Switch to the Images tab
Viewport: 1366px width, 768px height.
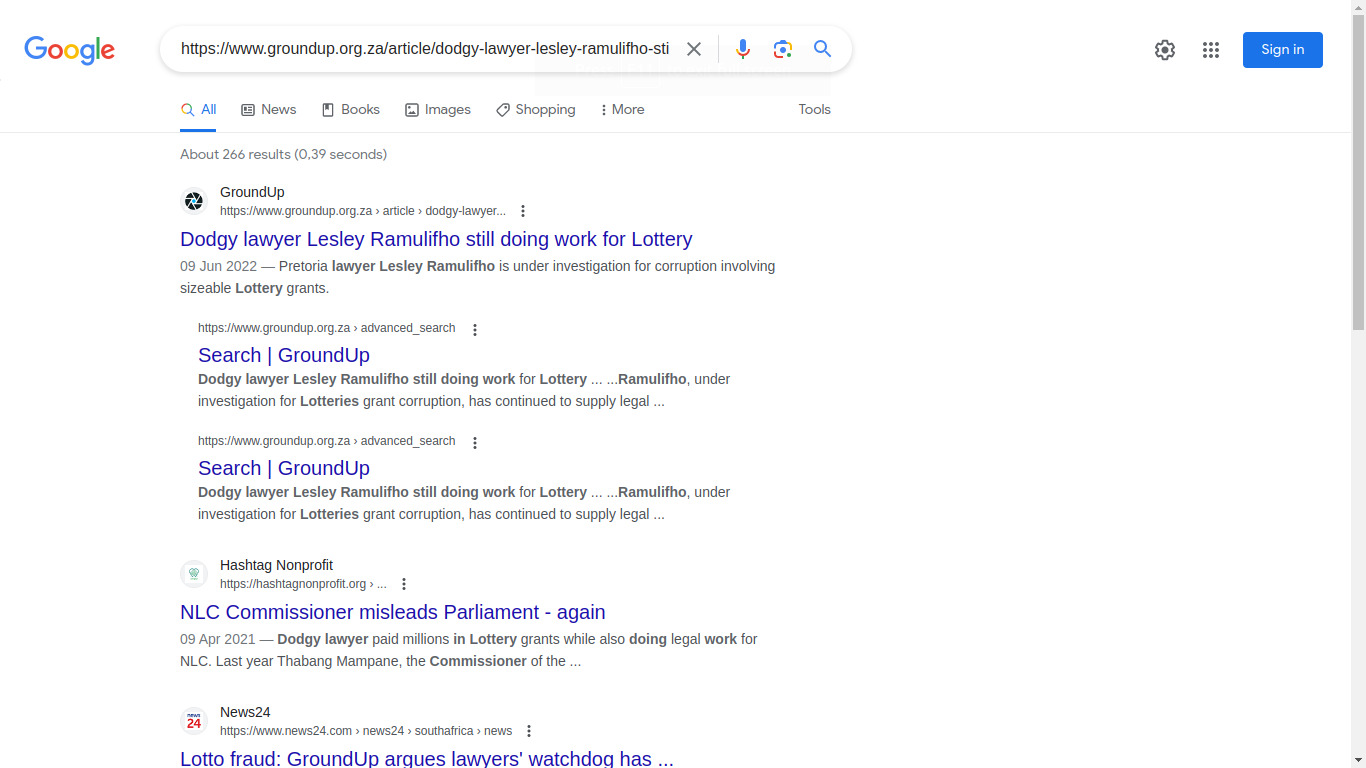[438, 110]
